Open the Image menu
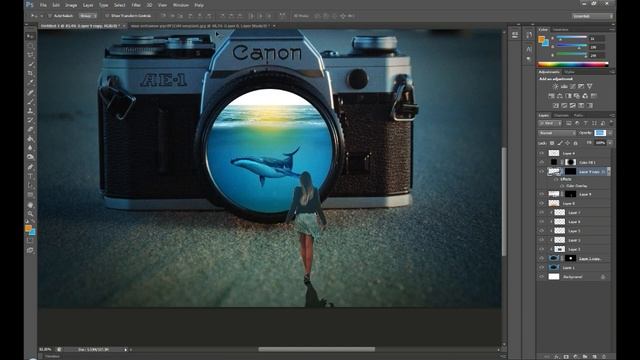Screen dimensions: 640x360 pos(71,5)
